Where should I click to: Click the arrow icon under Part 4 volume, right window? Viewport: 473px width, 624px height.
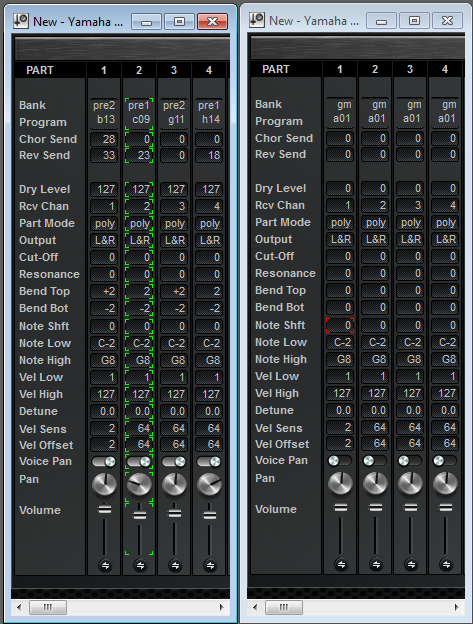coord(446,564)
